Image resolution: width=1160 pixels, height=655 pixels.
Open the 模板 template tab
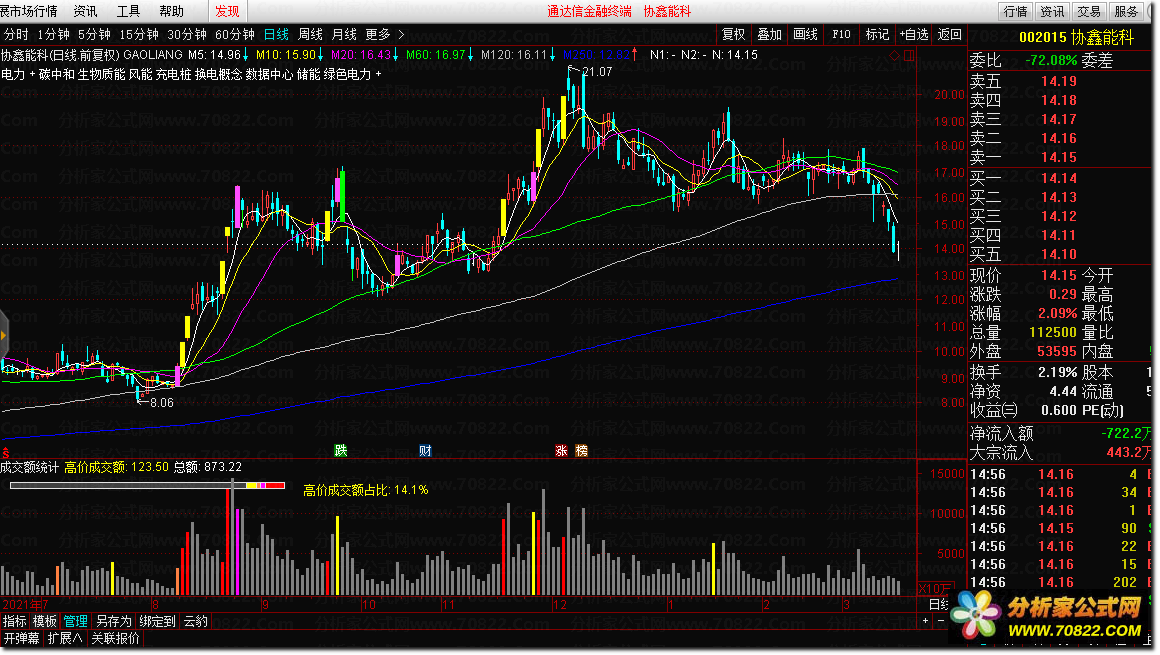tap(44, 622)
